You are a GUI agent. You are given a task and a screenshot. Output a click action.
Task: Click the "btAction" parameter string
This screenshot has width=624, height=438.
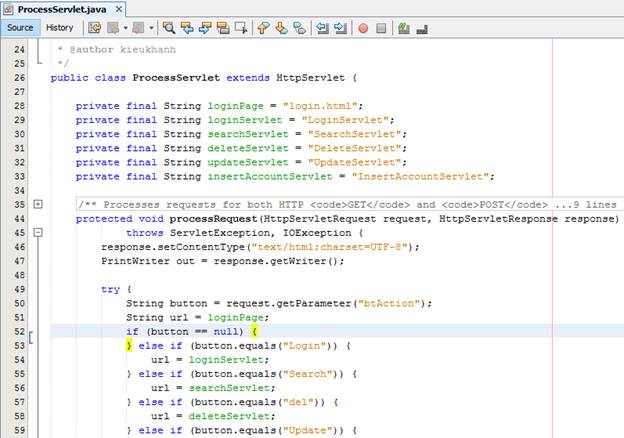coord(389,304)
